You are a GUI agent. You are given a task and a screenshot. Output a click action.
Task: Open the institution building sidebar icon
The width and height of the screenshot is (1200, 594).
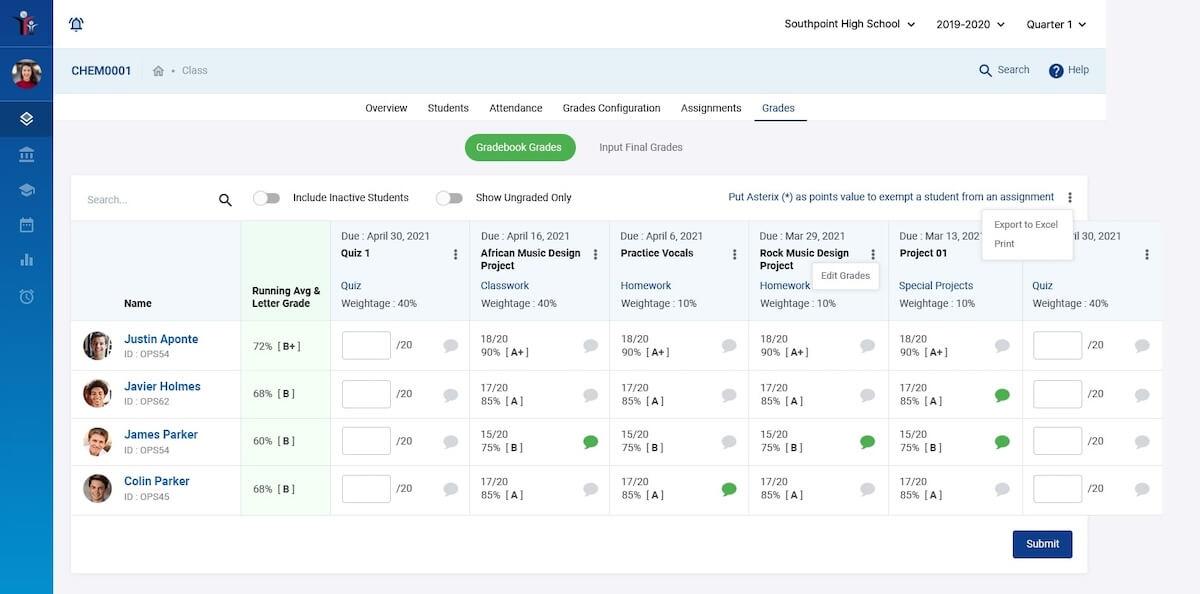pyautogui.click(x=26, y=154)
